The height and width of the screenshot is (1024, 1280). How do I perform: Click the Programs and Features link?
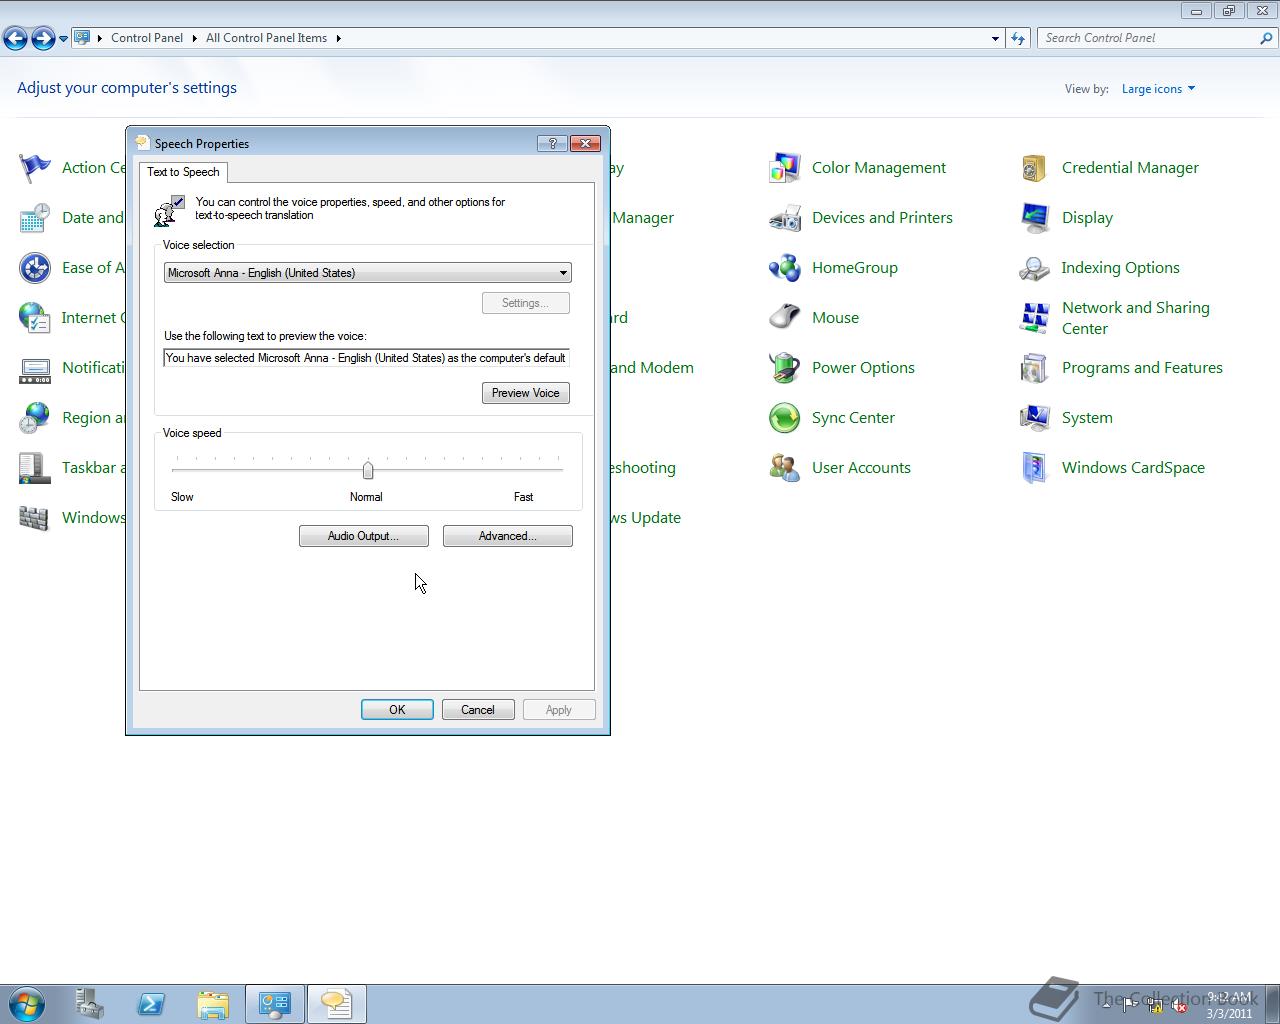[x=1142, y=368]
